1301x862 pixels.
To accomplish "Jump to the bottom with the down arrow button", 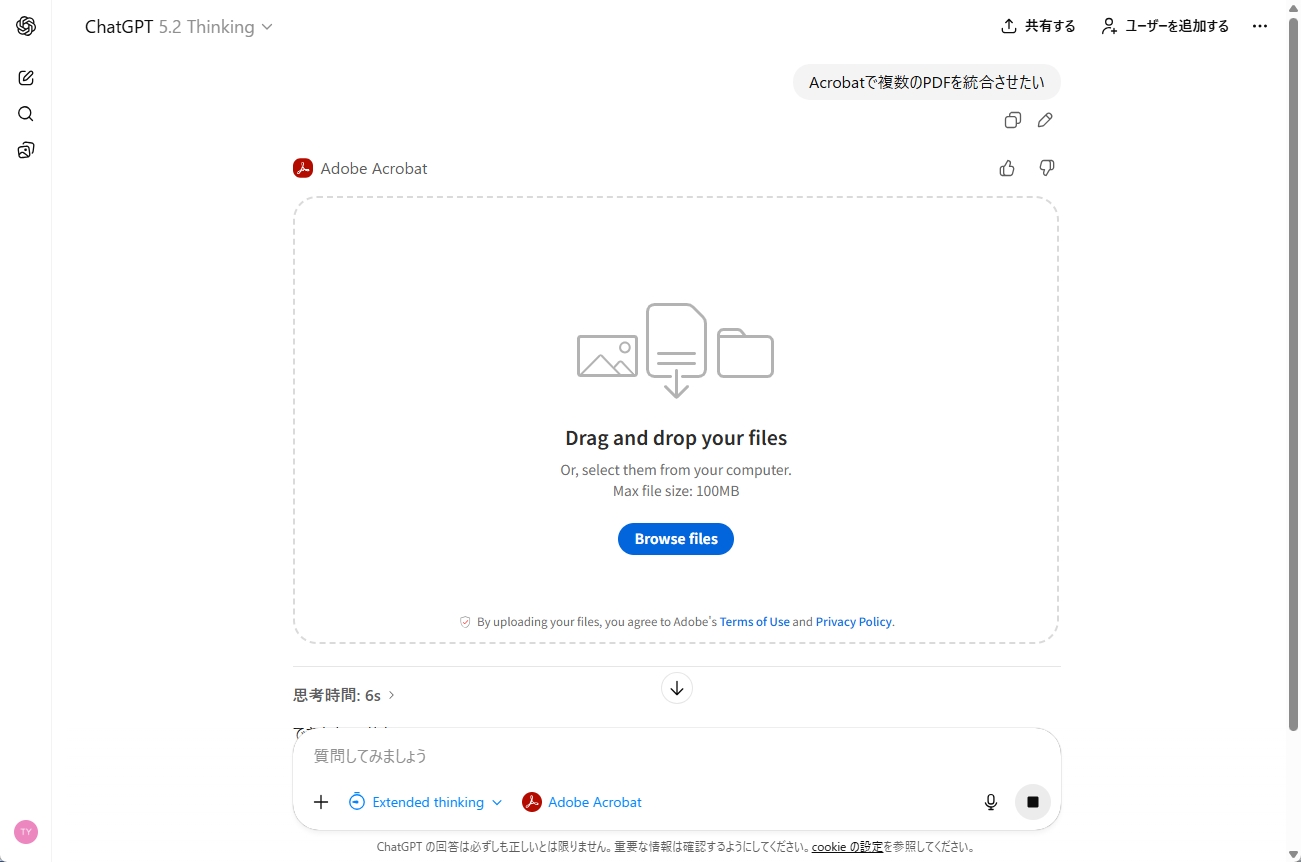I will click(677, 688).
